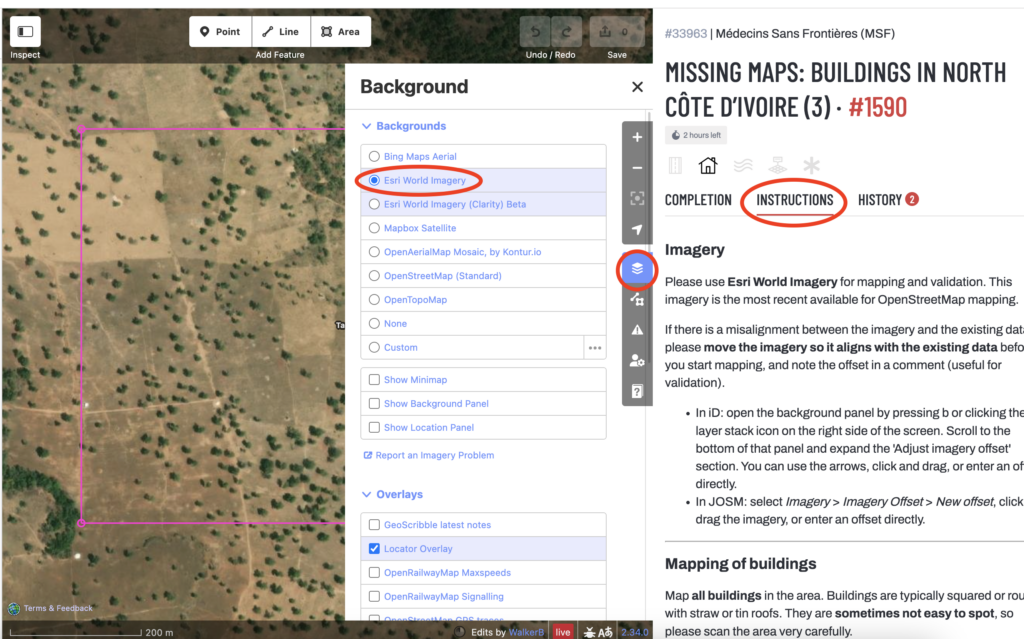Select the Point drawing tool
The height and width of the screenshot is (639, 1024).
220,31
